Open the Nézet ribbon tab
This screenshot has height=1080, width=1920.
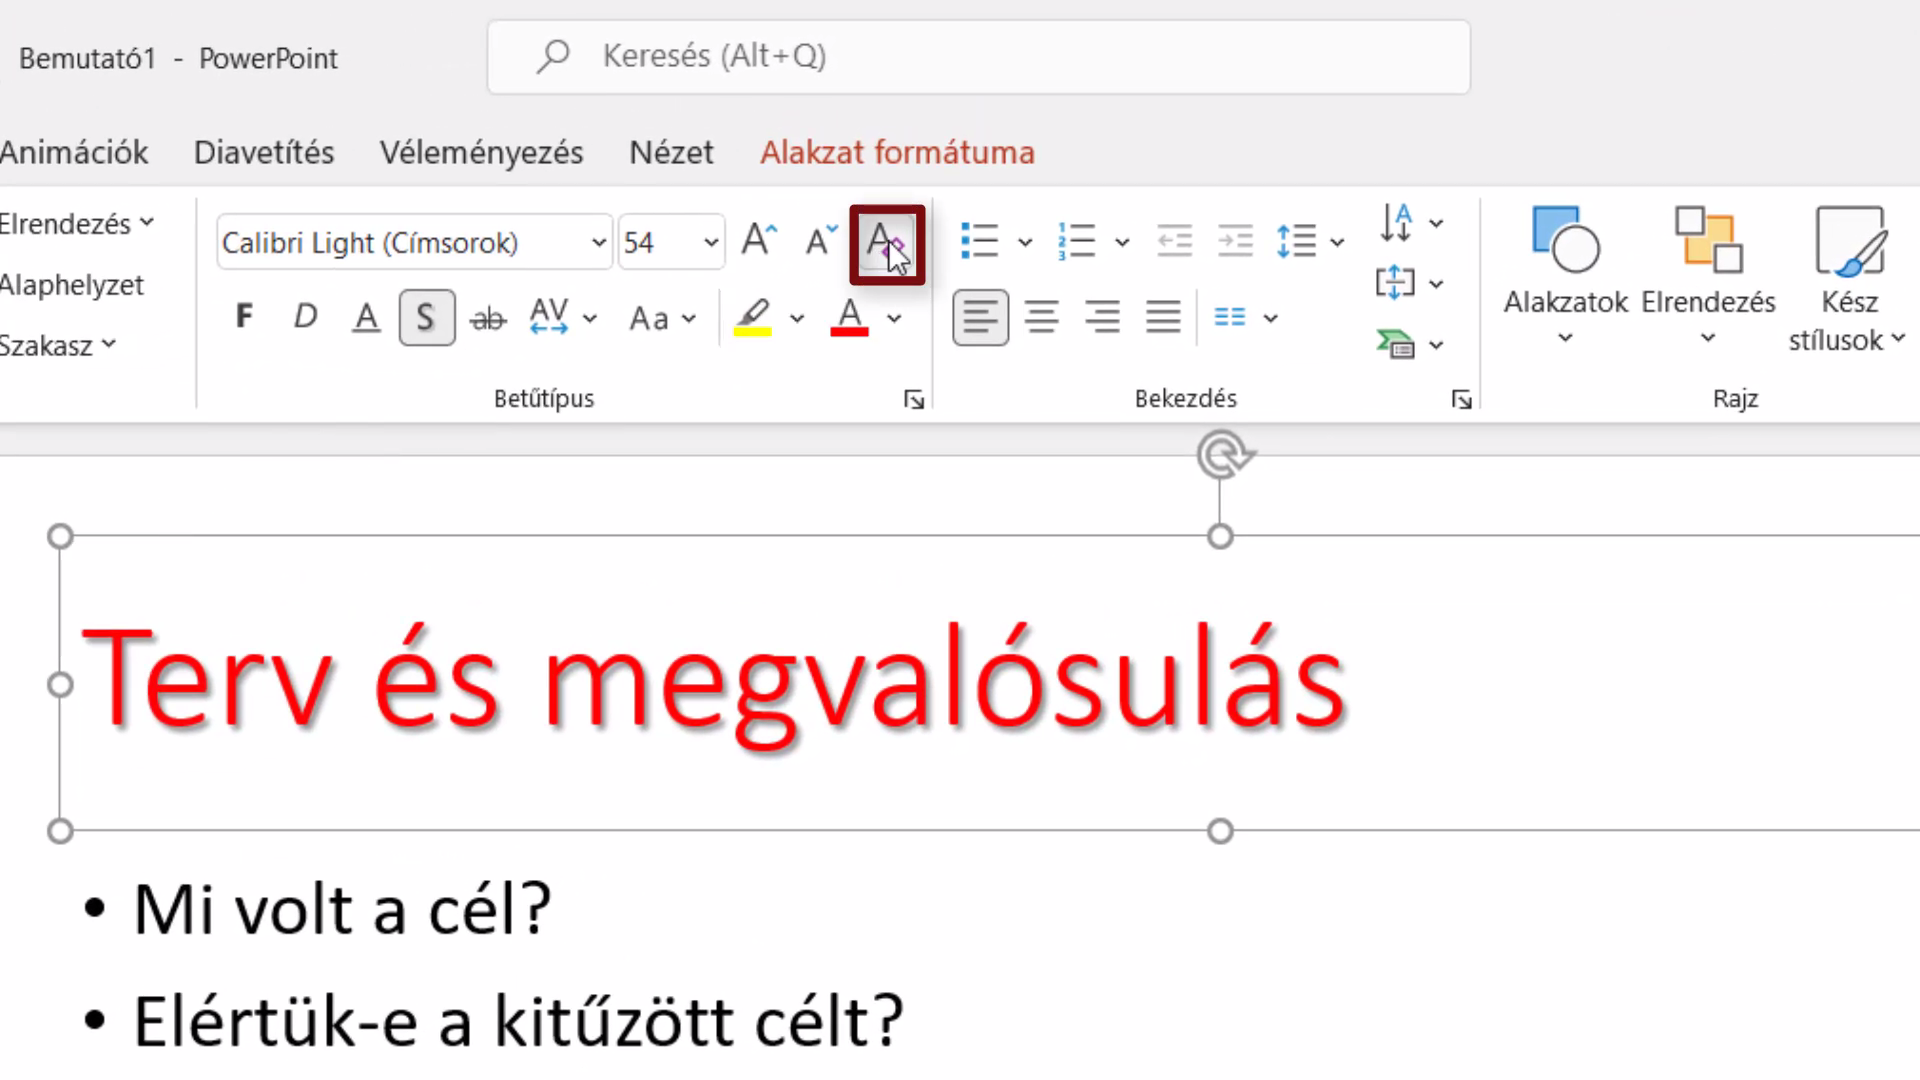(671, 152)
